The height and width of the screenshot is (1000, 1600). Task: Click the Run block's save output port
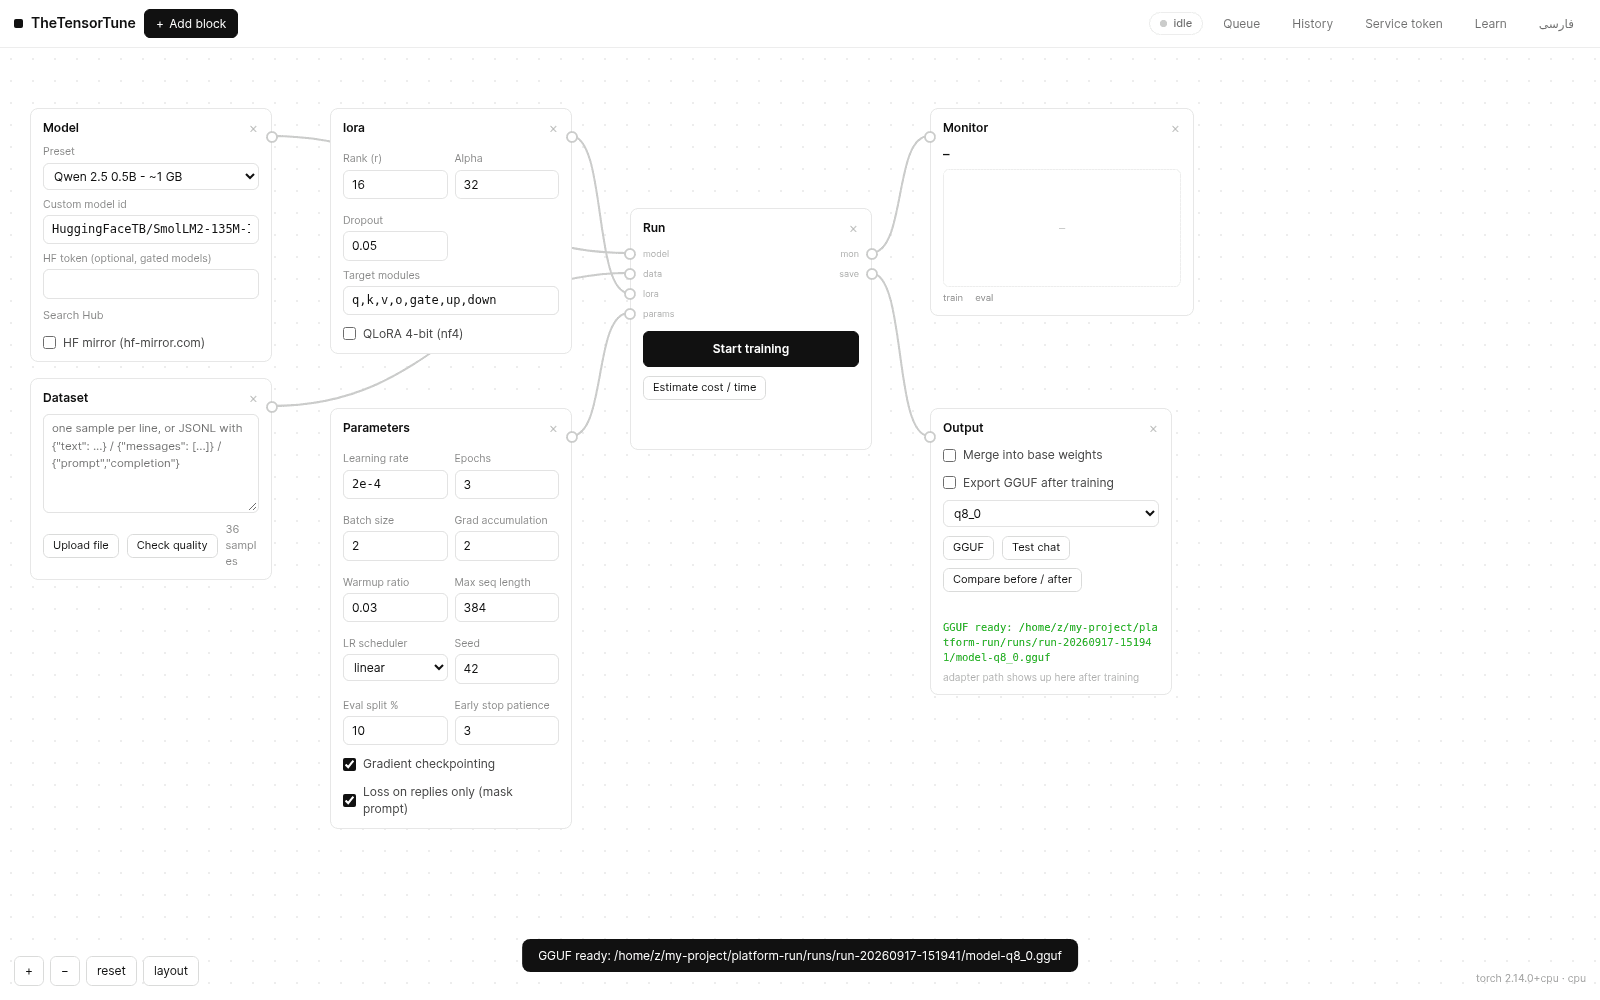[872, 274]
